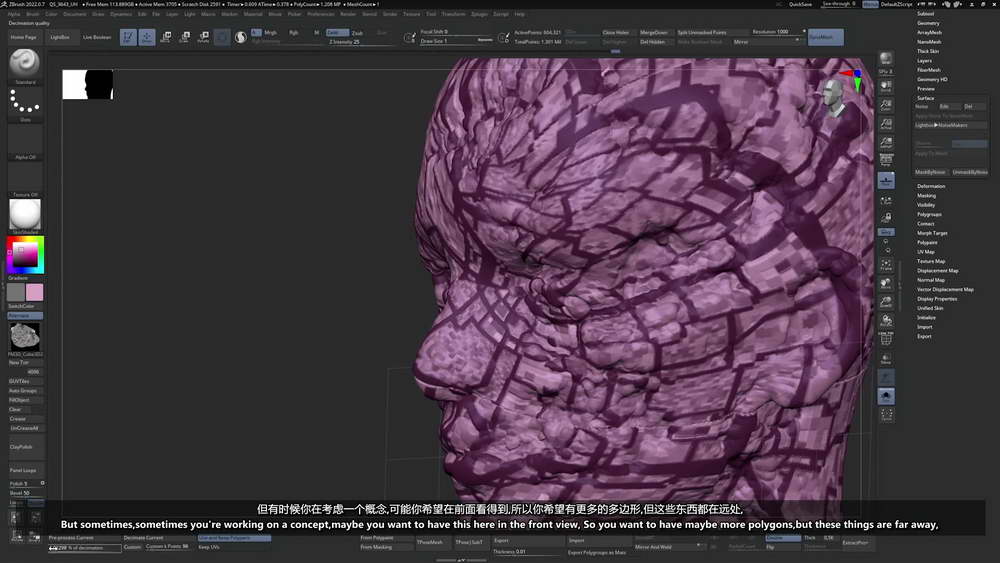Open the Texture Off slot
This screenshot has height=563, width=1000.
25,177
